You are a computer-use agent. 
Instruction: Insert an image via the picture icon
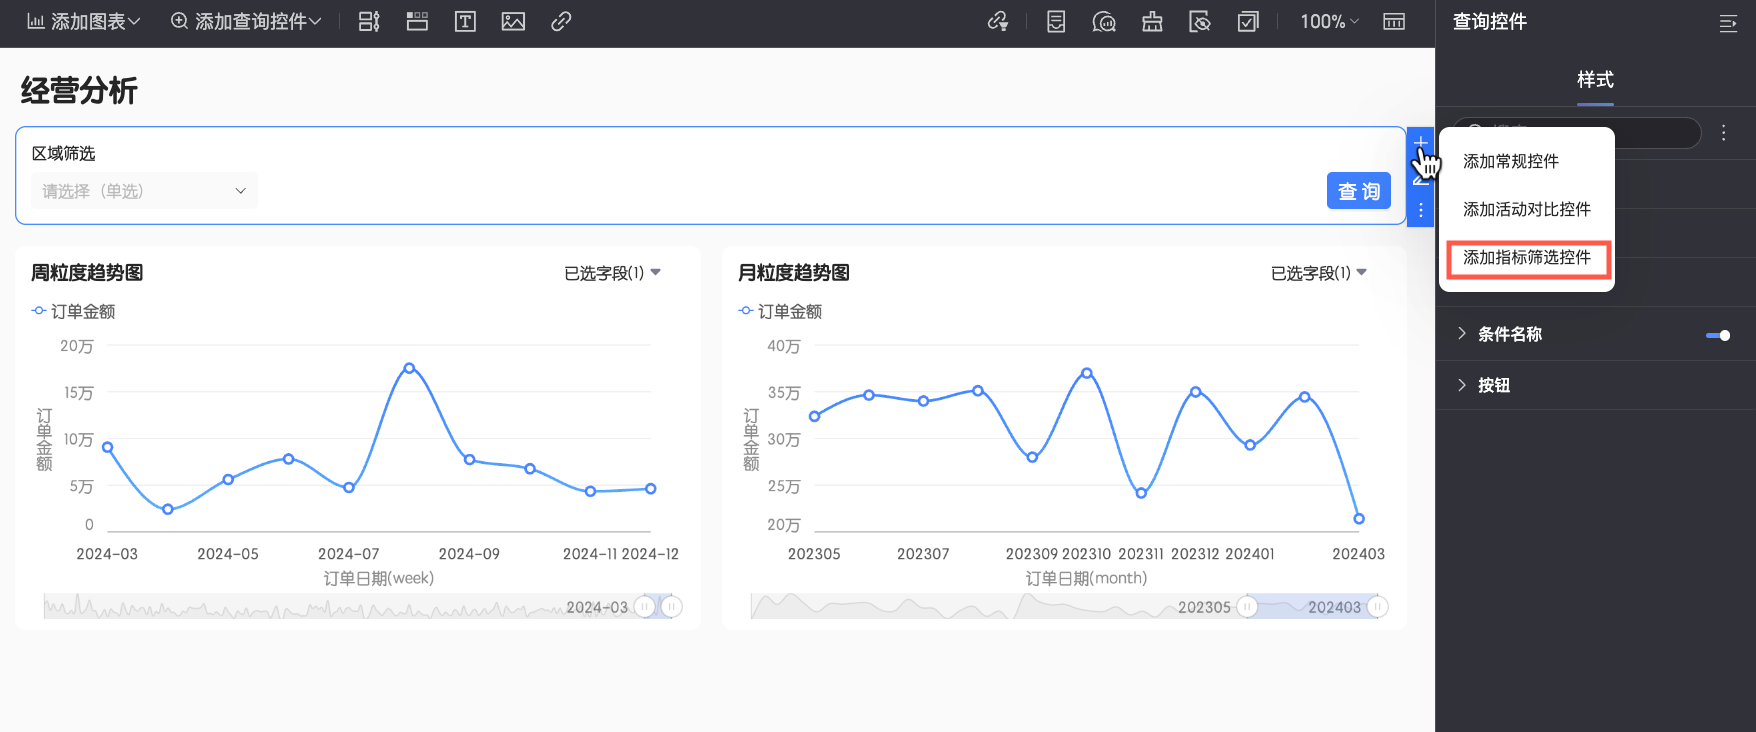point(513,22)
